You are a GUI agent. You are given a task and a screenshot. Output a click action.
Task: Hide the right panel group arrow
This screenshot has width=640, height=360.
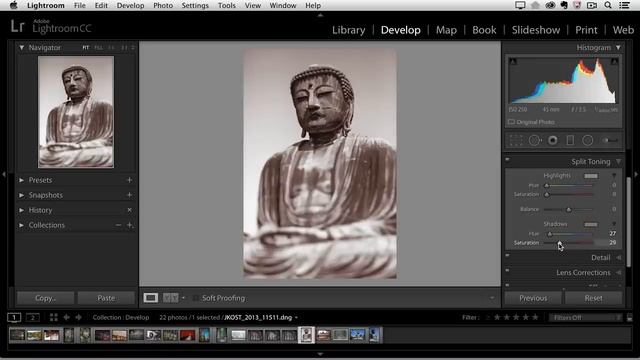[636, 174]
